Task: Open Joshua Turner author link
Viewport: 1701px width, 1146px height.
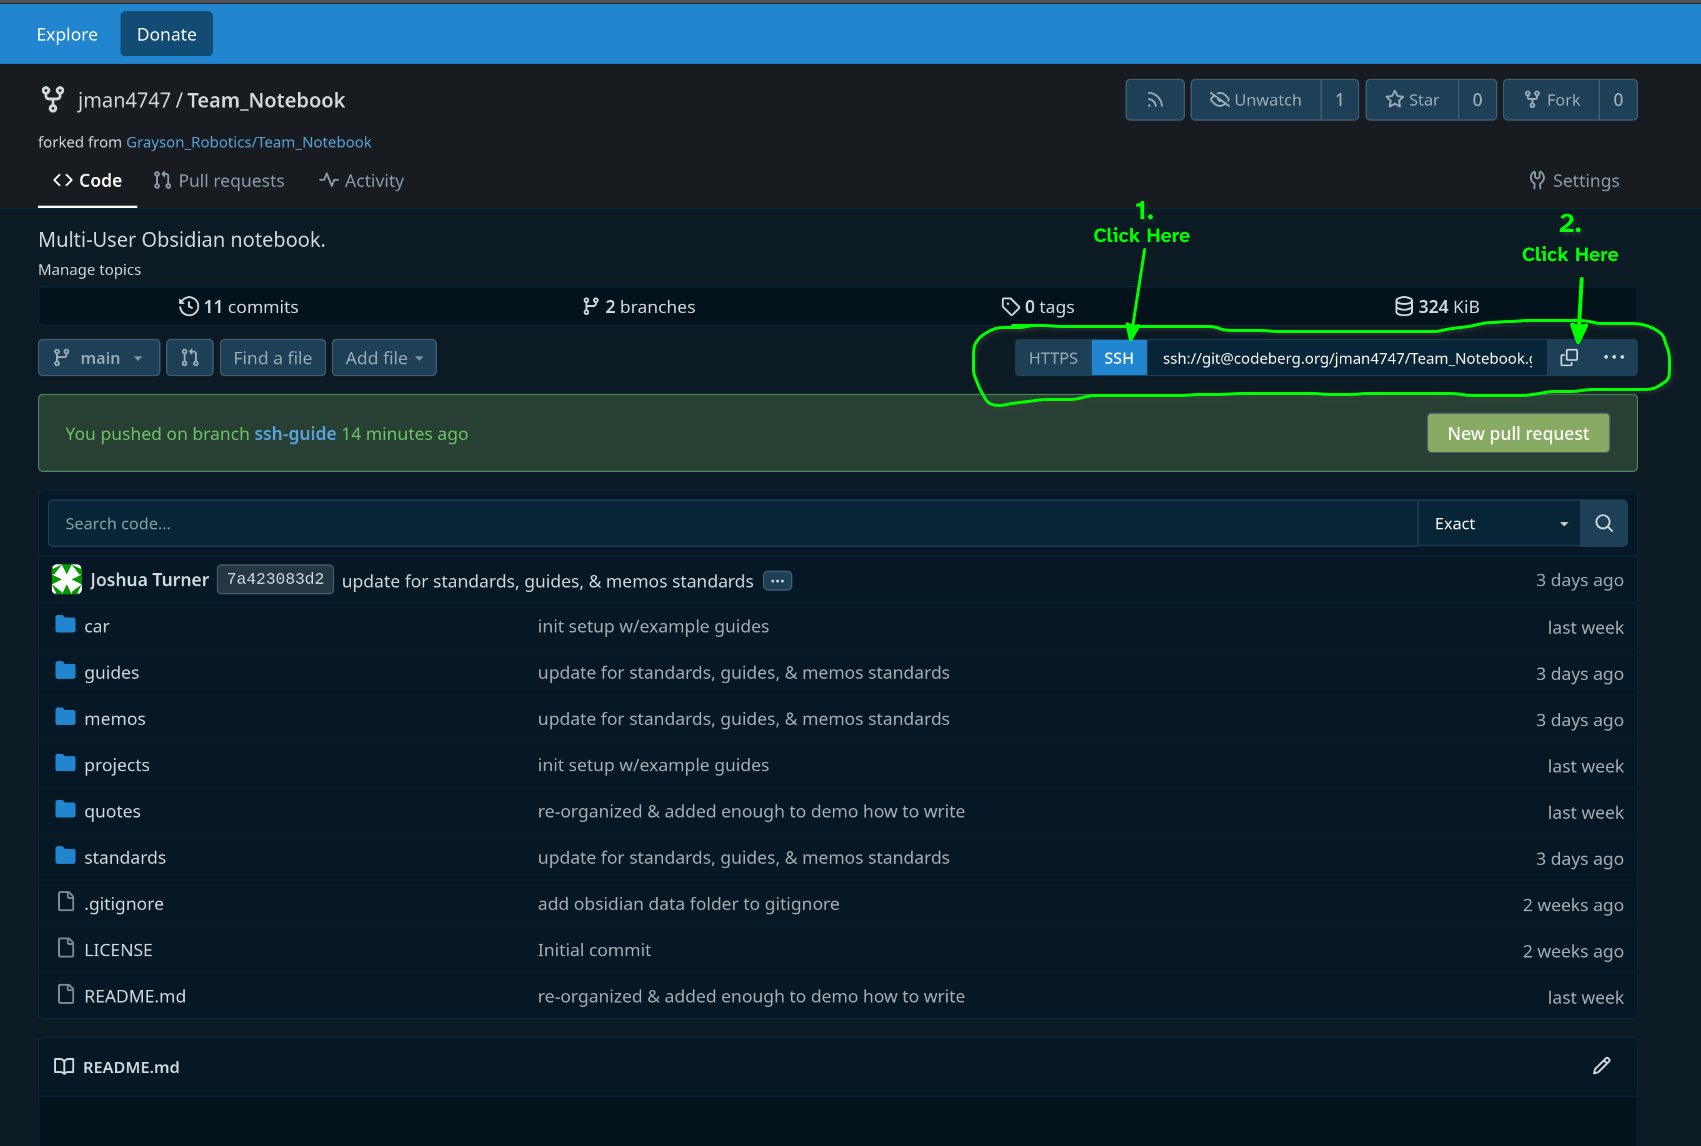Action: tap(149, 580)
